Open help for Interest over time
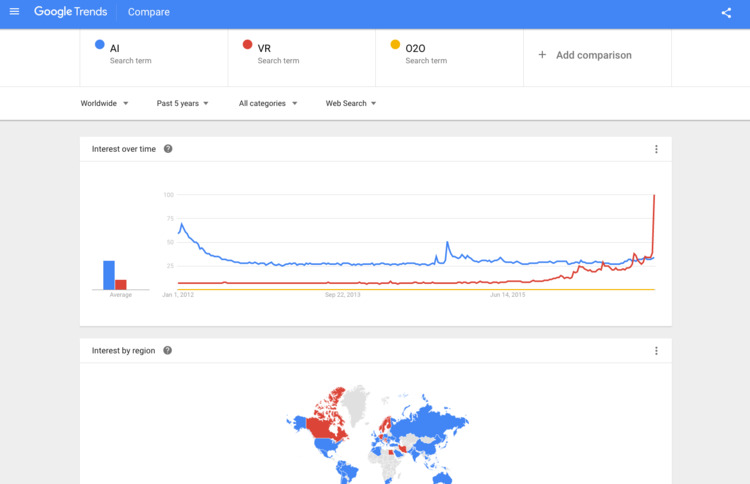Screen dimensions: 750x484 pyautogui.click(x=168, y=149)
